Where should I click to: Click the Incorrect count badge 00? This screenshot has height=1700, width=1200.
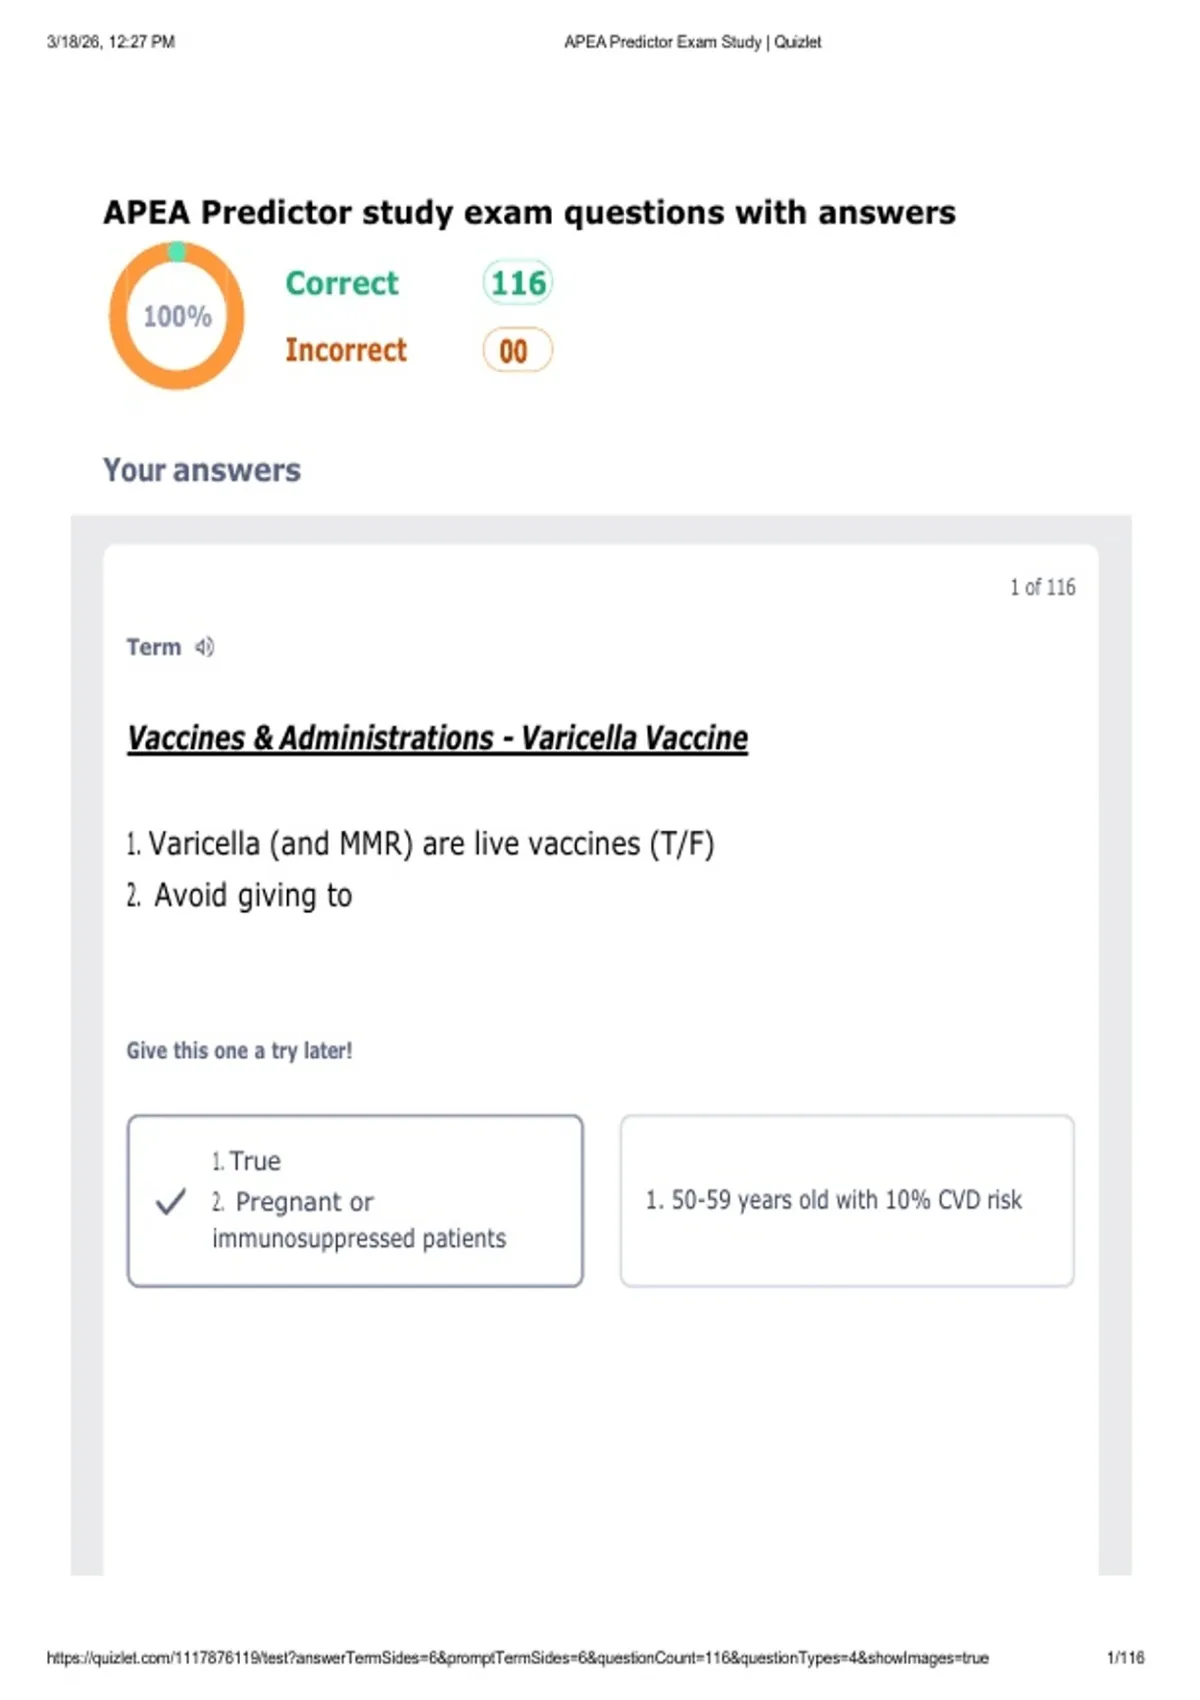[517, 350]
